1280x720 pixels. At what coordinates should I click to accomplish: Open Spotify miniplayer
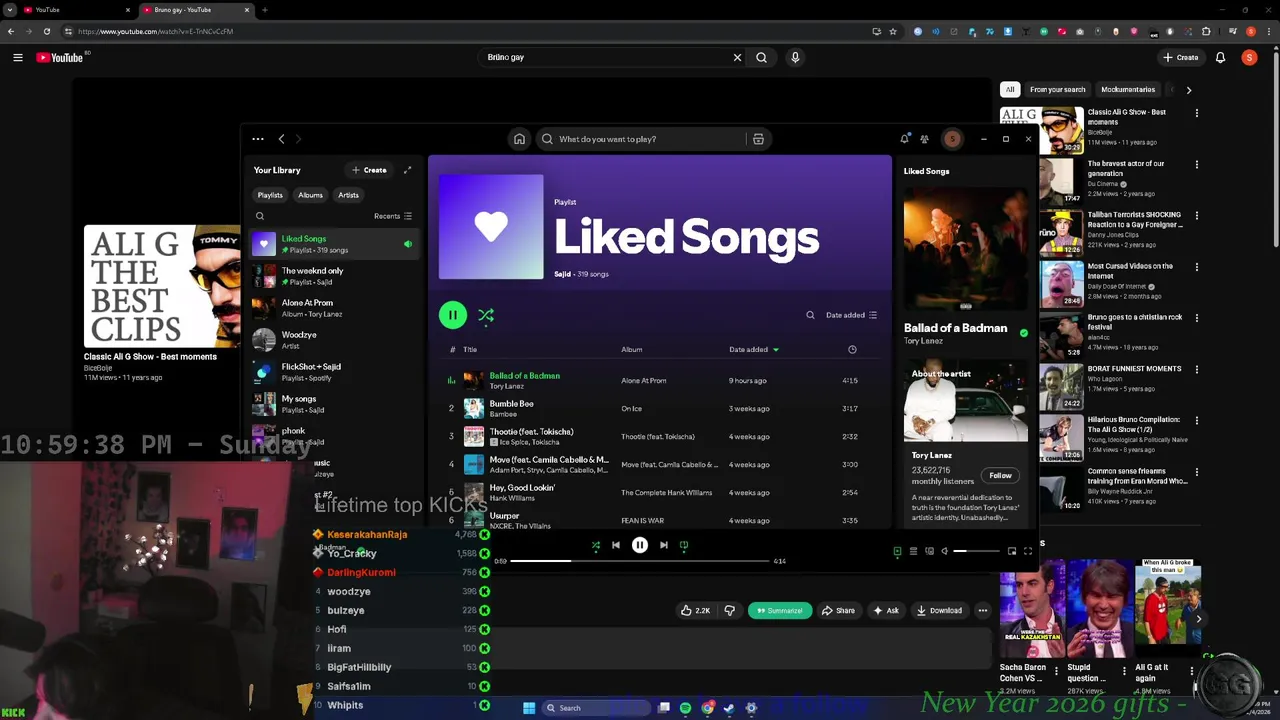point(1011,551)
